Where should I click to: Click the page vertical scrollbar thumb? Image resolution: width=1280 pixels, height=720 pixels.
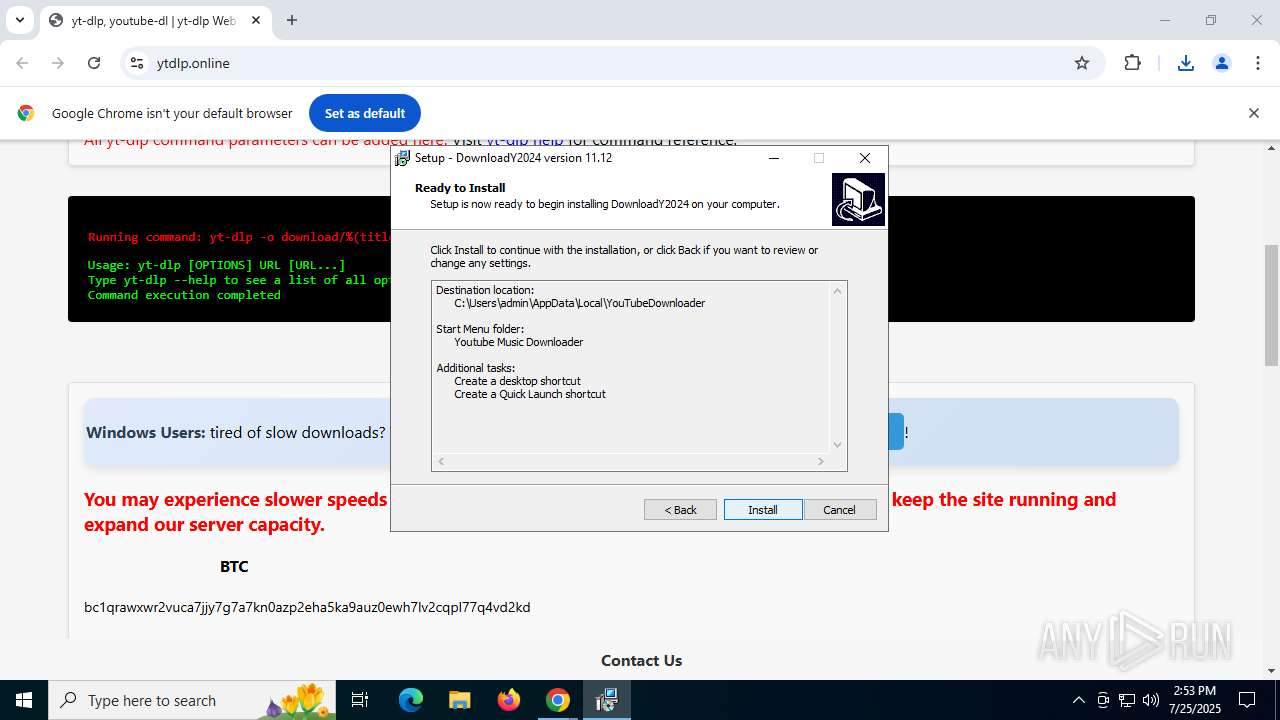(x=1271, y=305)
